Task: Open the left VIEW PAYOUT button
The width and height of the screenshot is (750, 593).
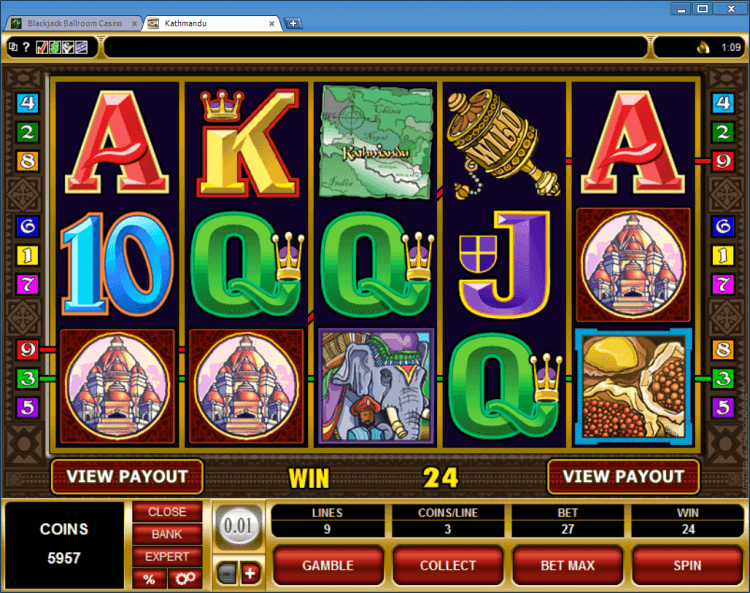Action: pyautogui.click(x=127, y=477)
